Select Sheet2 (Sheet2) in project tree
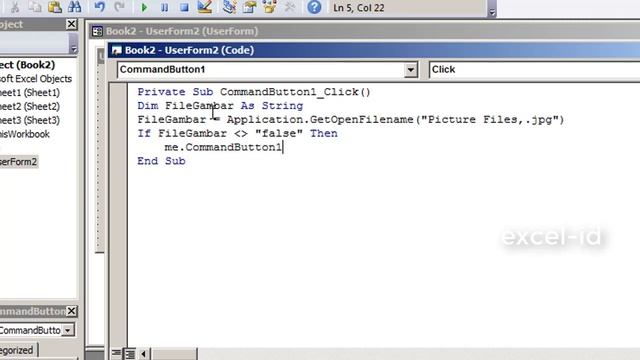 29,107
